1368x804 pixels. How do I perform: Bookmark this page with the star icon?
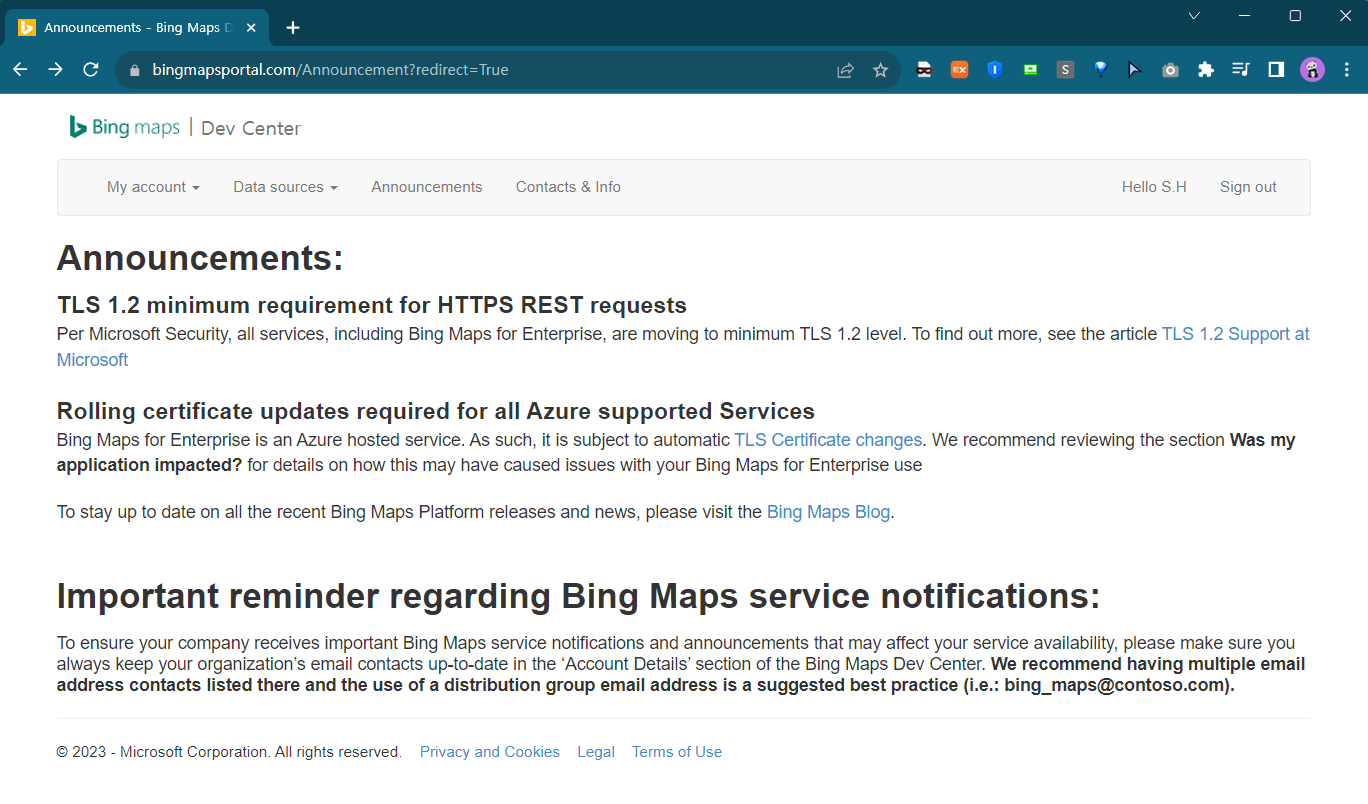880,70
